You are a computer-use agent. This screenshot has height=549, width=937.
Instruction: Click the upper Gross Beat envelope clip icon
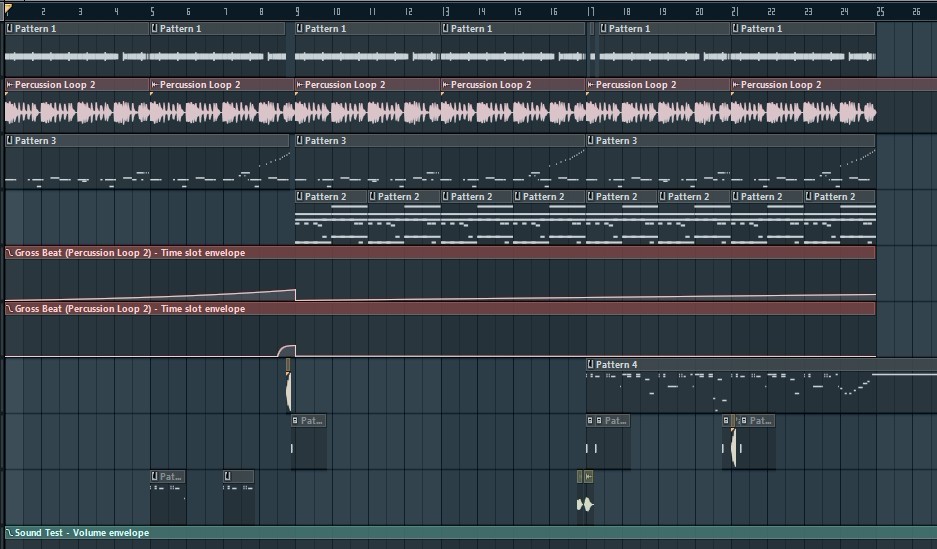coord(10,253)
